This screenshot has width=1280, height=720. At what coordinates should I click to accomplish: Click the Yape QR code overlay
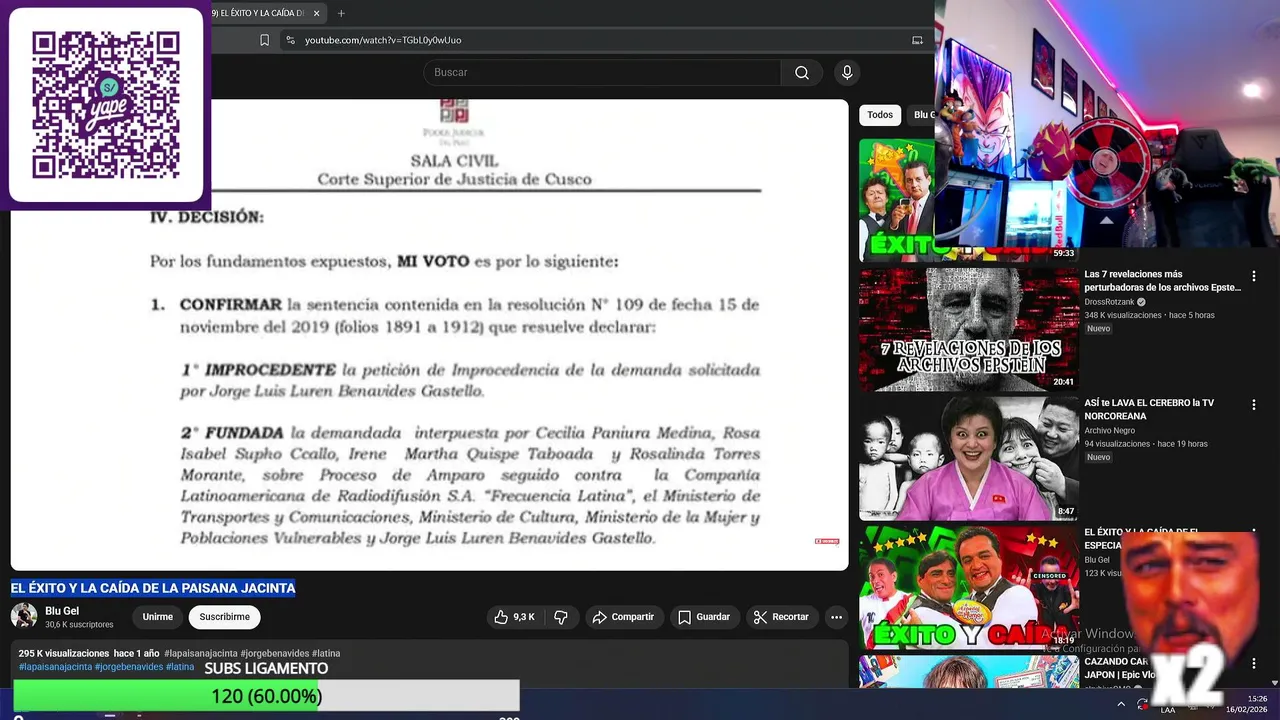[106, 105]
